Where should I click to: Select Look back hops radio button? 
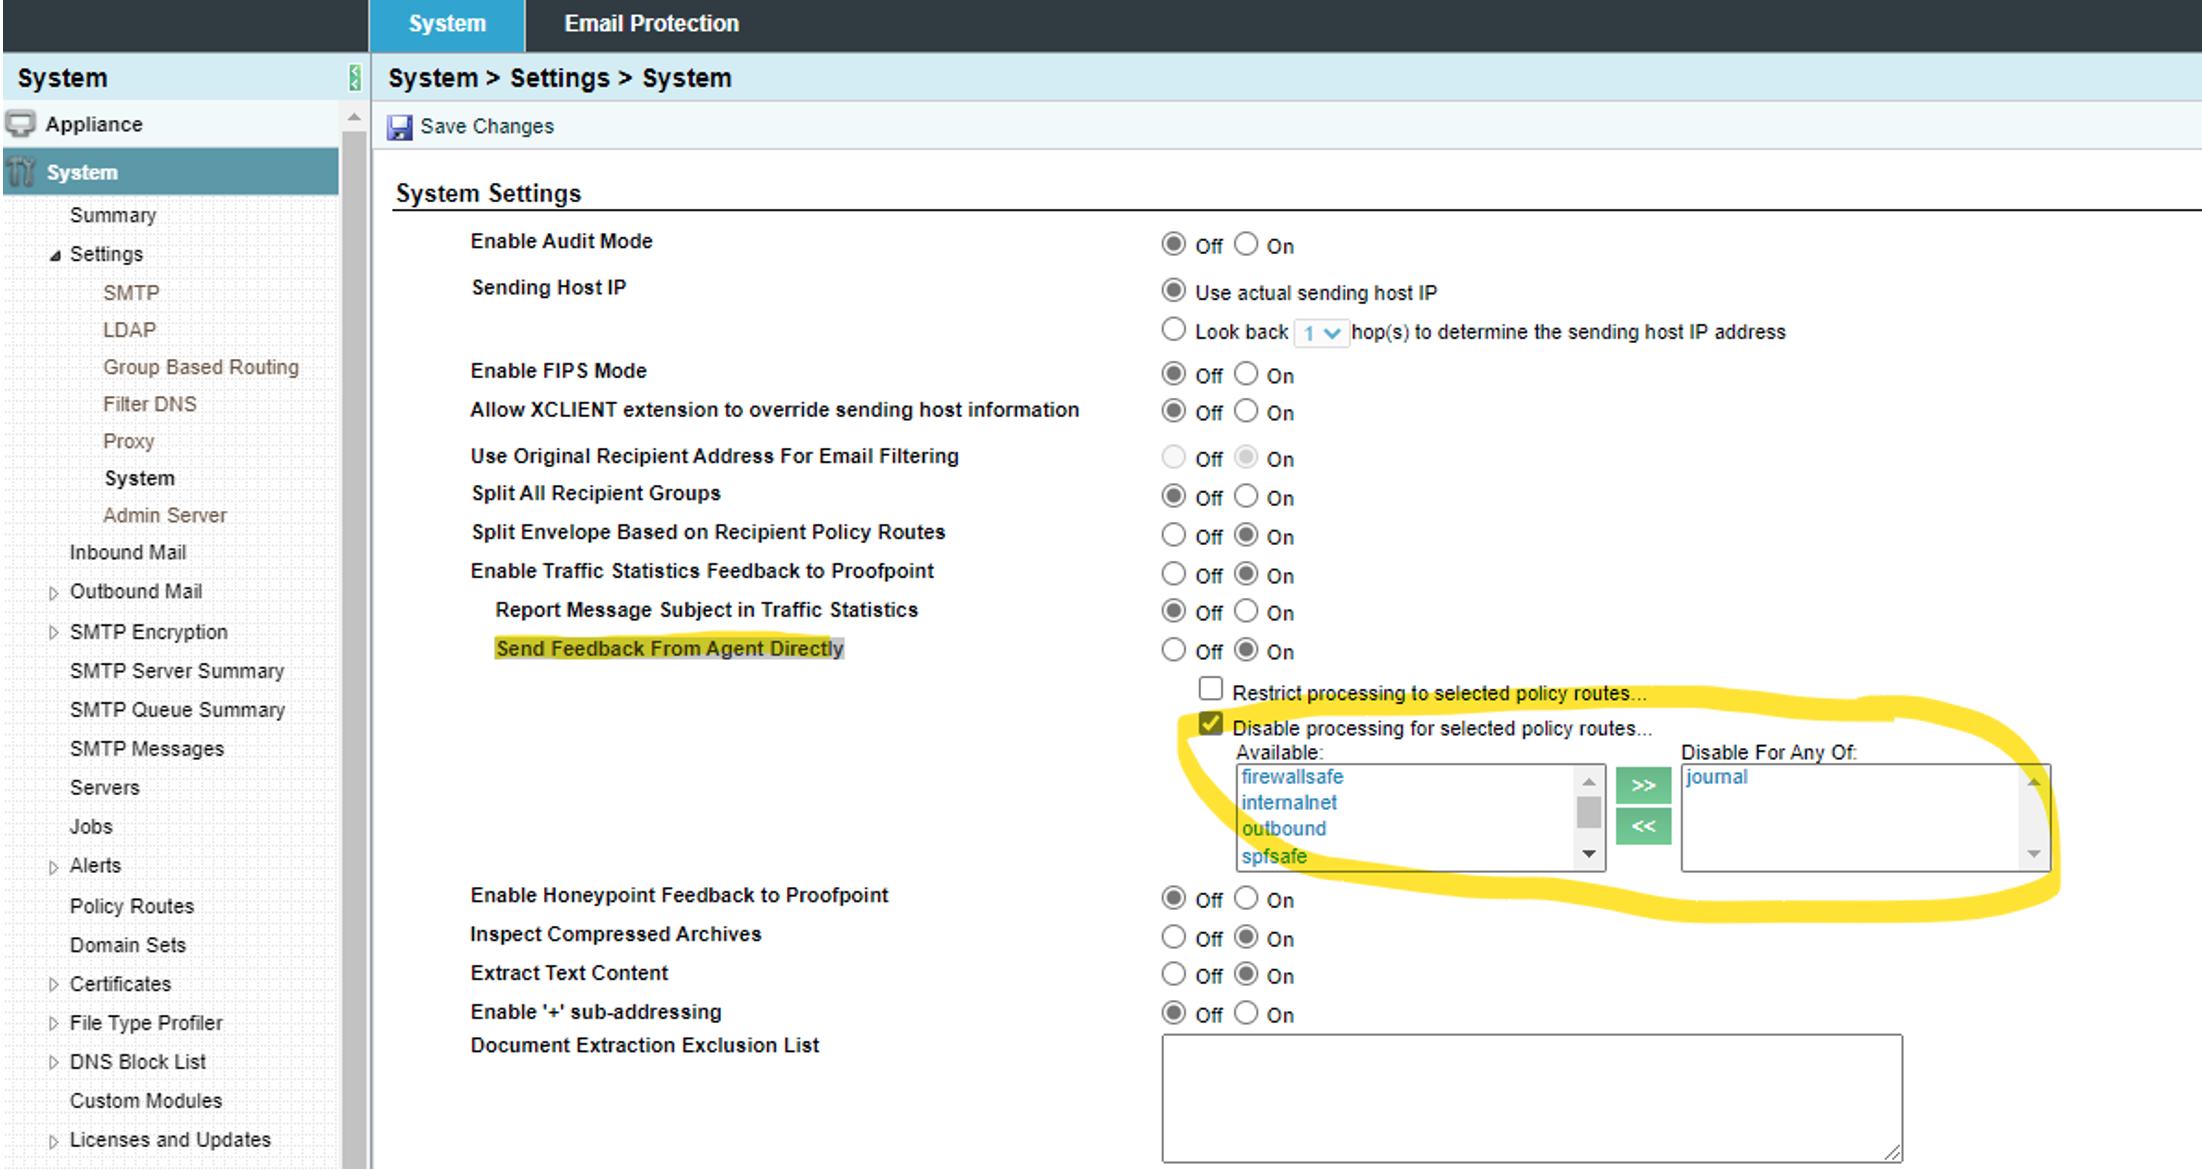(1173, 330)
